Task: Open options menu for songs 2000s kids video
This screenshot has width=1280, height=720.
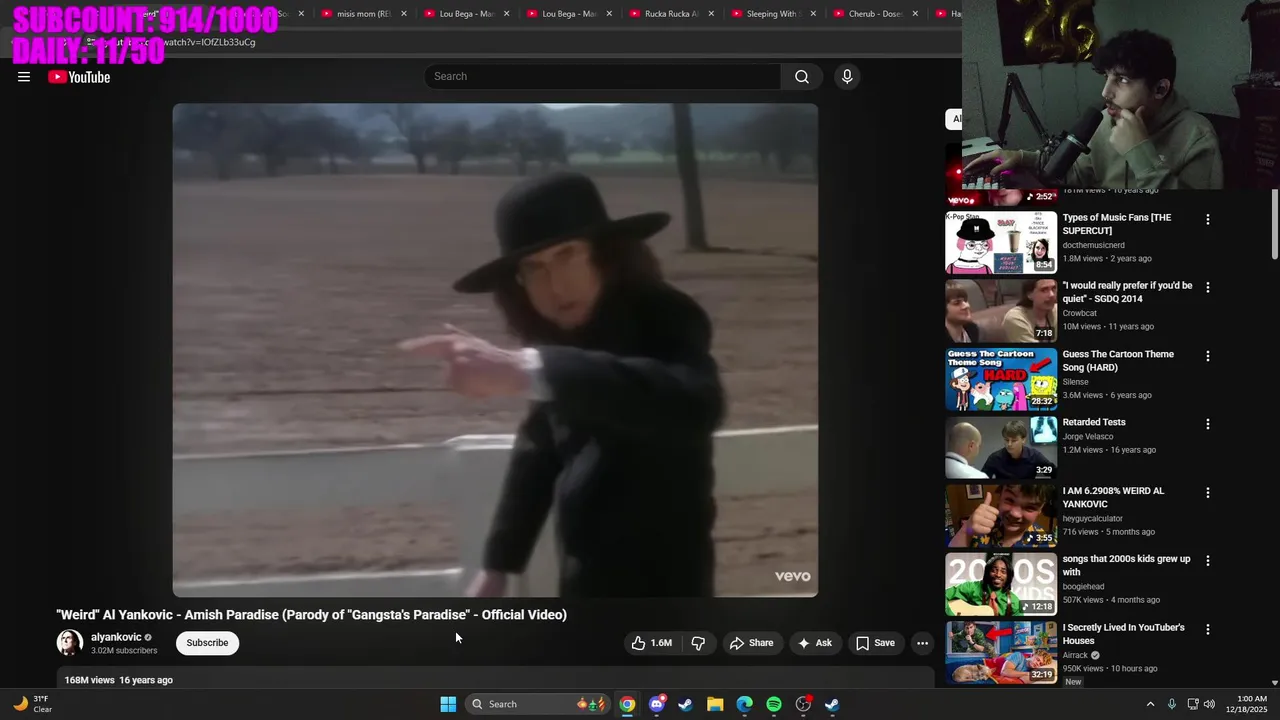Action: (x=1207, y=561)
